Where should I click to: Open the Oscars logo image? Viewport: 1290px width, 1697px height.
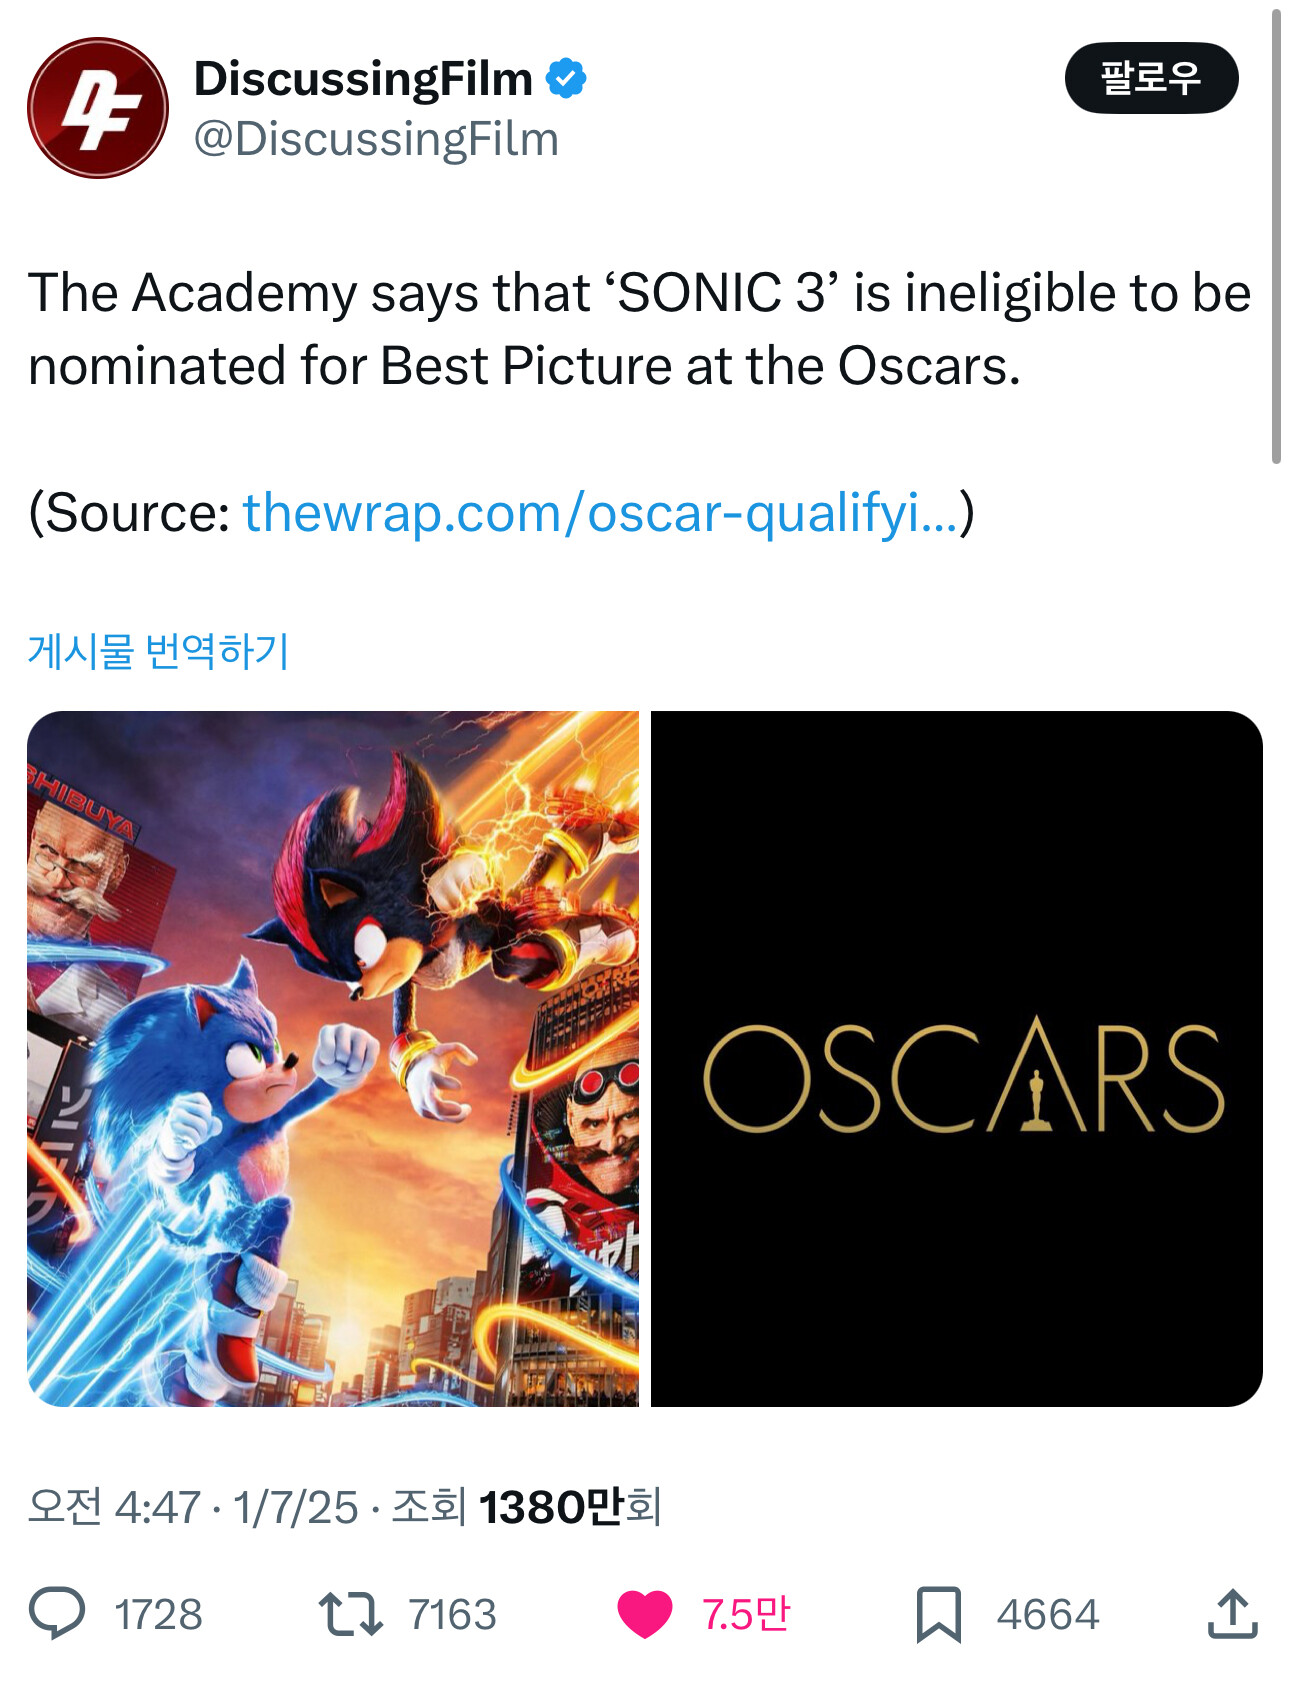[x=957, y=1059]
